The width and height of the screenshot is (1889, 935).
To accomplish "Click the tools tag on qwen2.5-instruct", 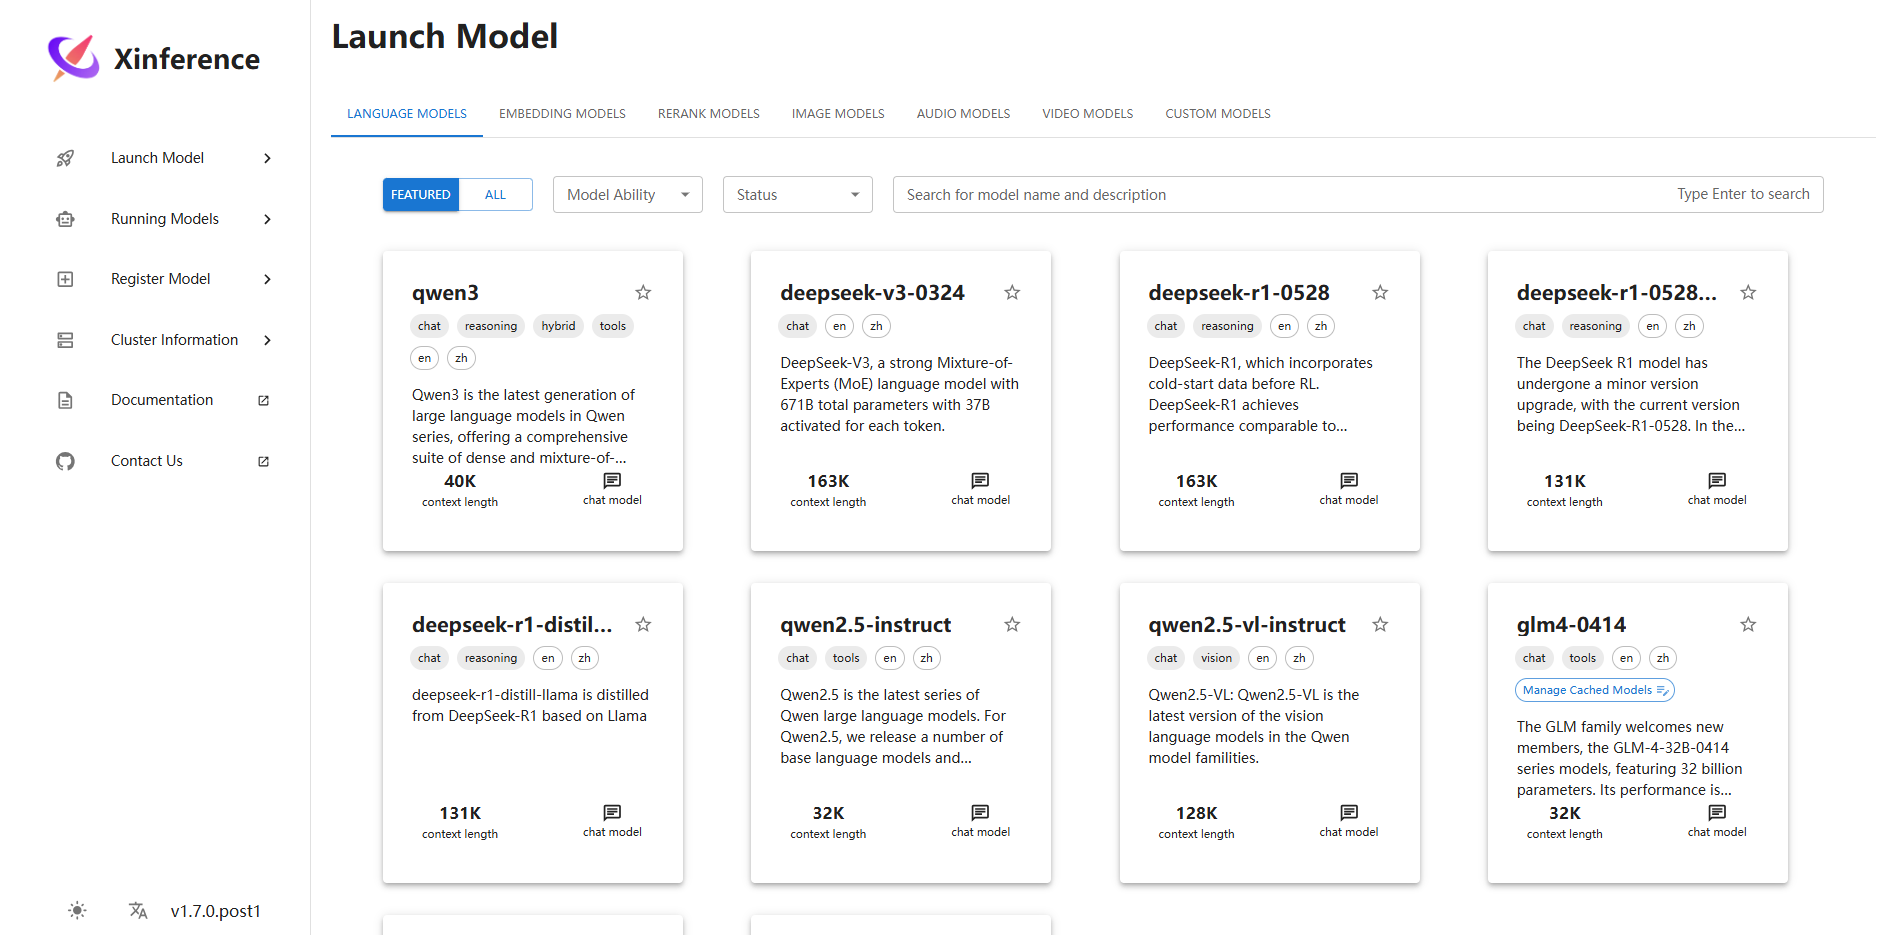I will point(846,658).
